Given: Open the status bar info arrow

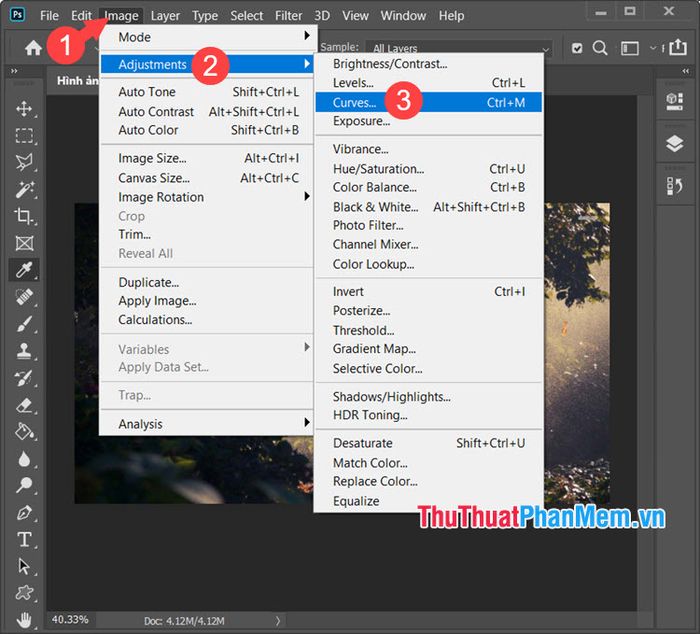Looking at the screenshot, I should 278,620.
